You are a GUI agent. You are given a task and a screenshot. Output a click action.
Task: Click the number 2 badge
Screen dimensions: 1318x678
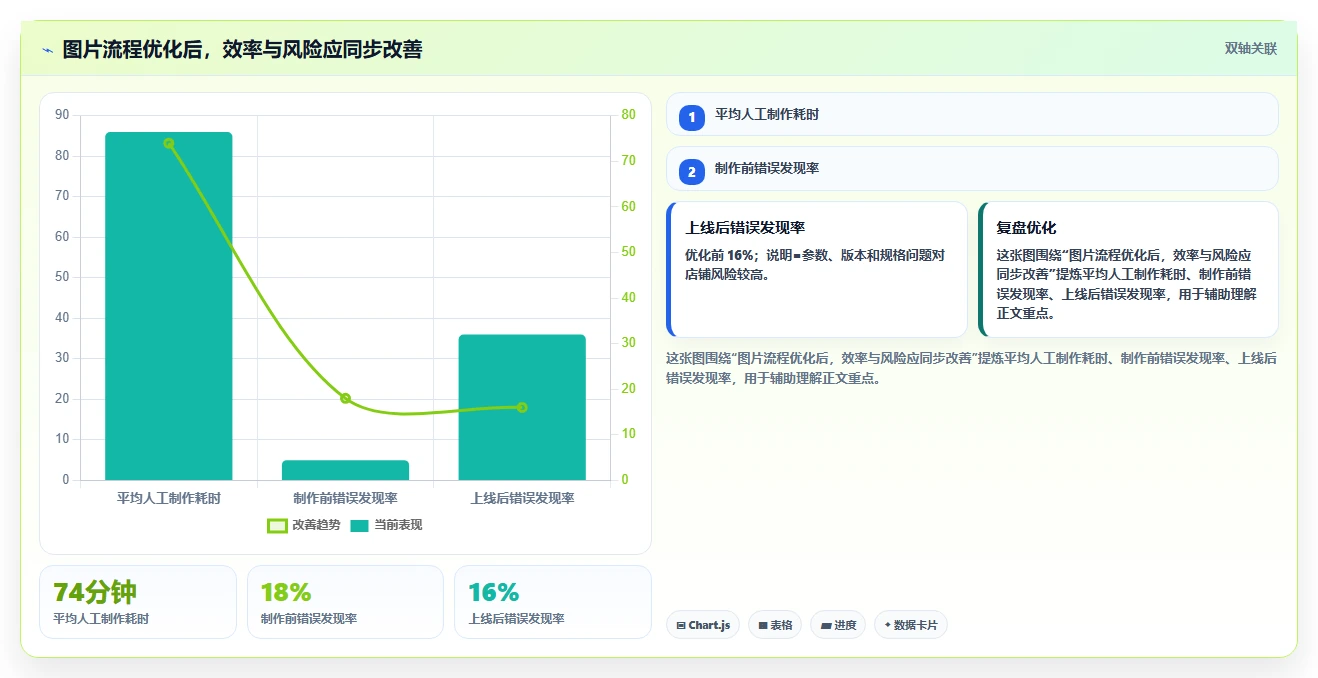pyautogui.click(x=691, y=172)
